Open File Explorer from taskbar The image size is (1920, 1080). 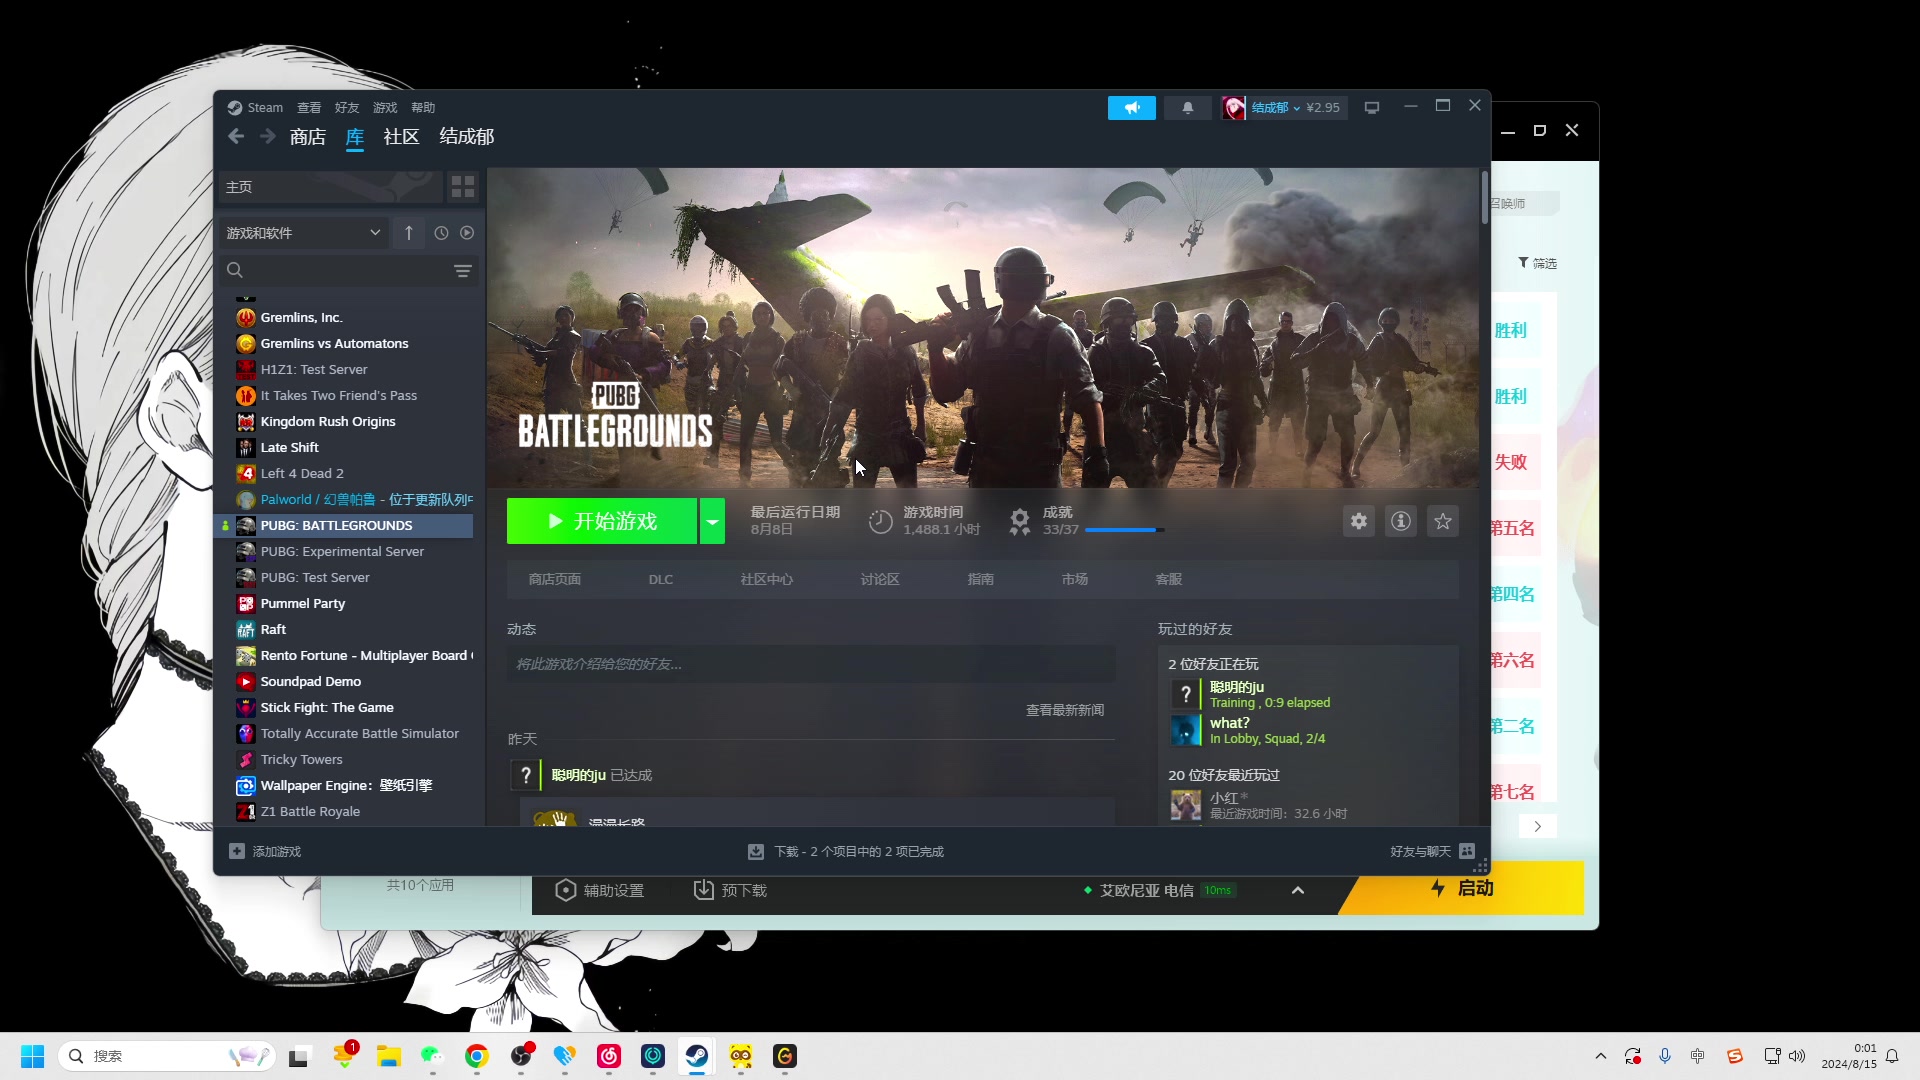388,1056
